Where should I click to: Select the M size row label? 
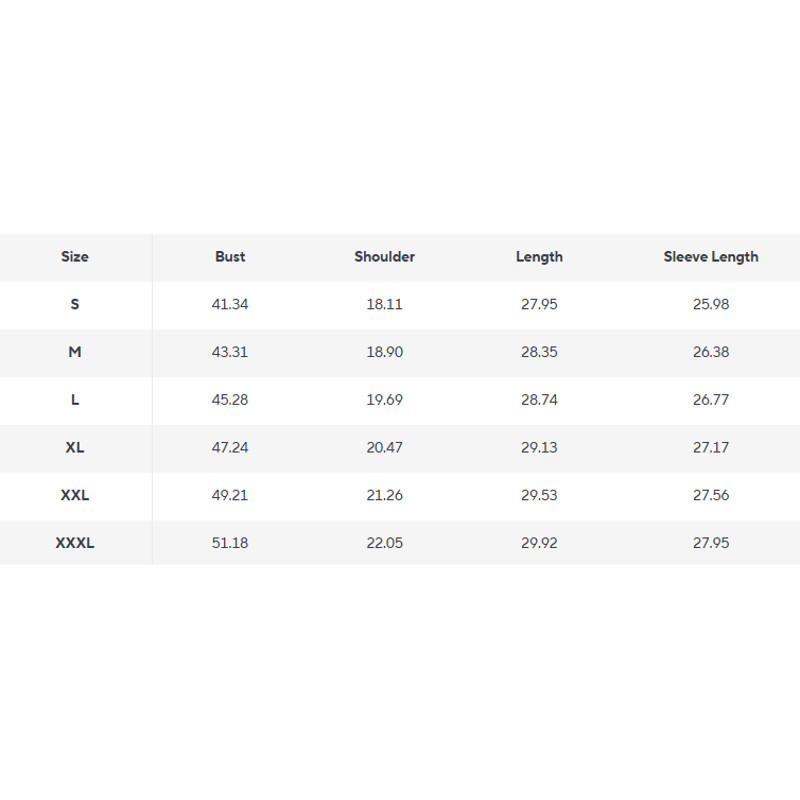[x=75, y=352]
